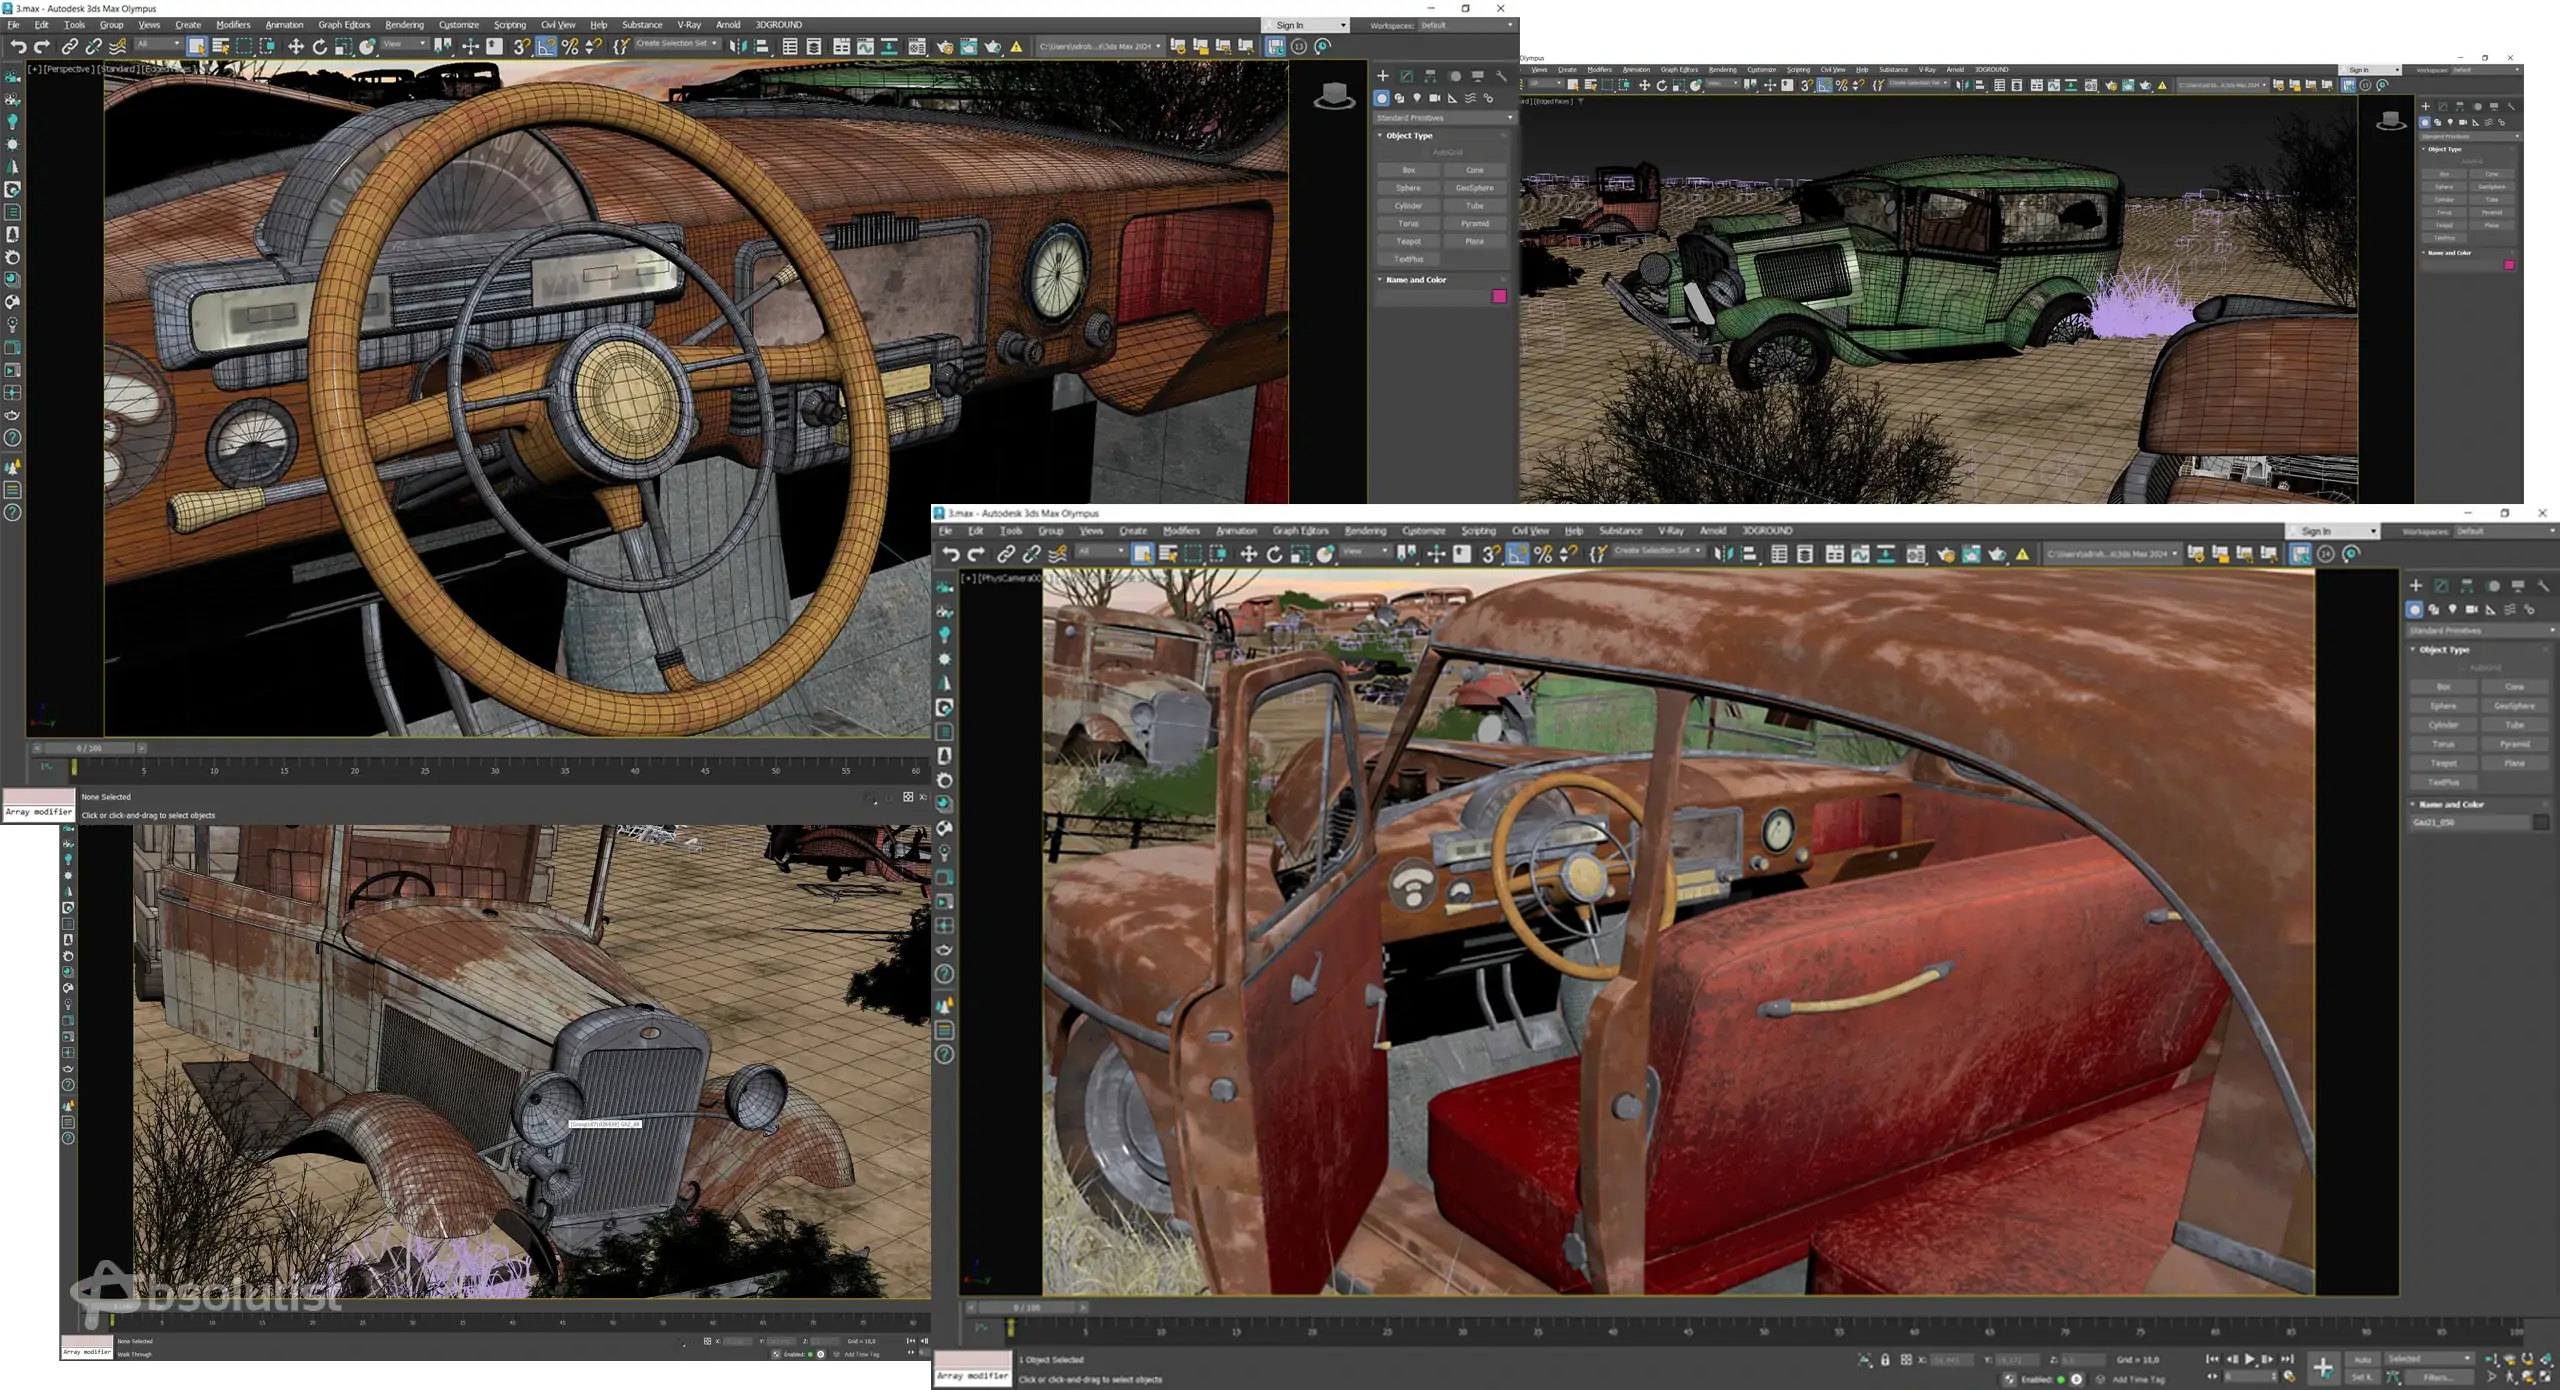Toggle Selection Lock padlock in bottom-right status bar
This screenshot has height=1390, width=2560.
tap(1885, 1360)
